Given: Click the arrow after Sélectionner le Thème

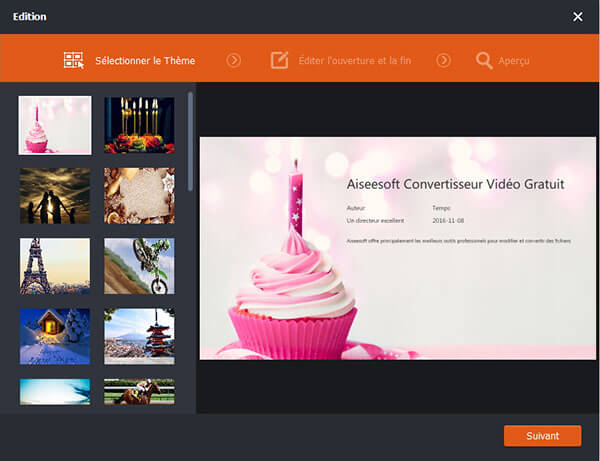Looking at the screenshot, I should 234,61.
